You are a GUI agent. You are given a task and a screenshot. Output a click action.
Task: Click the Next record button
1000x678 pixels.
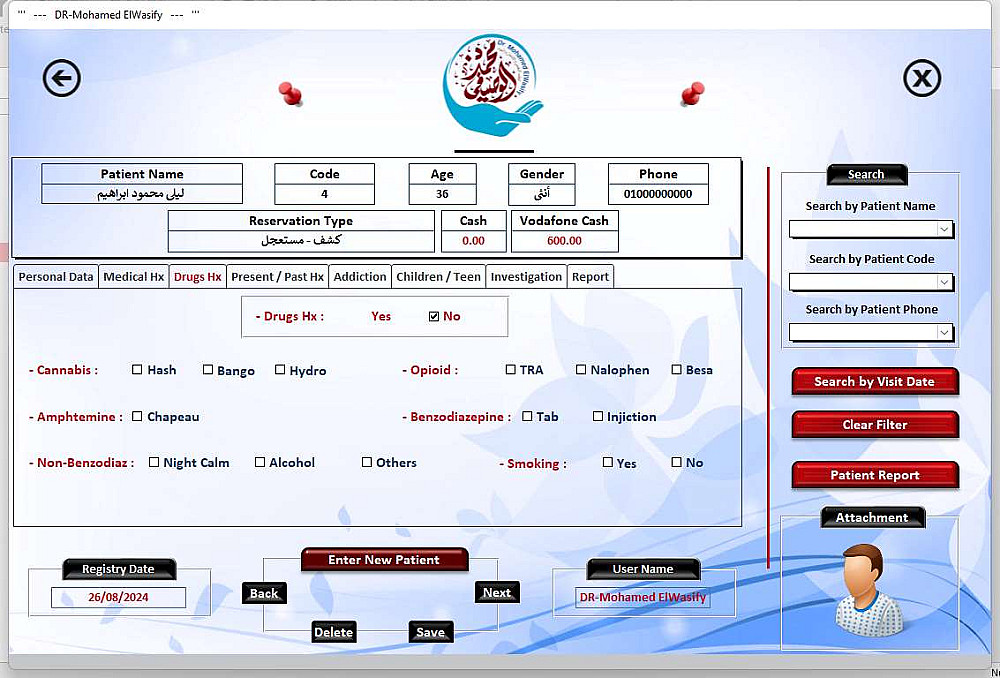pyautogui.click(x=497, y=593)
